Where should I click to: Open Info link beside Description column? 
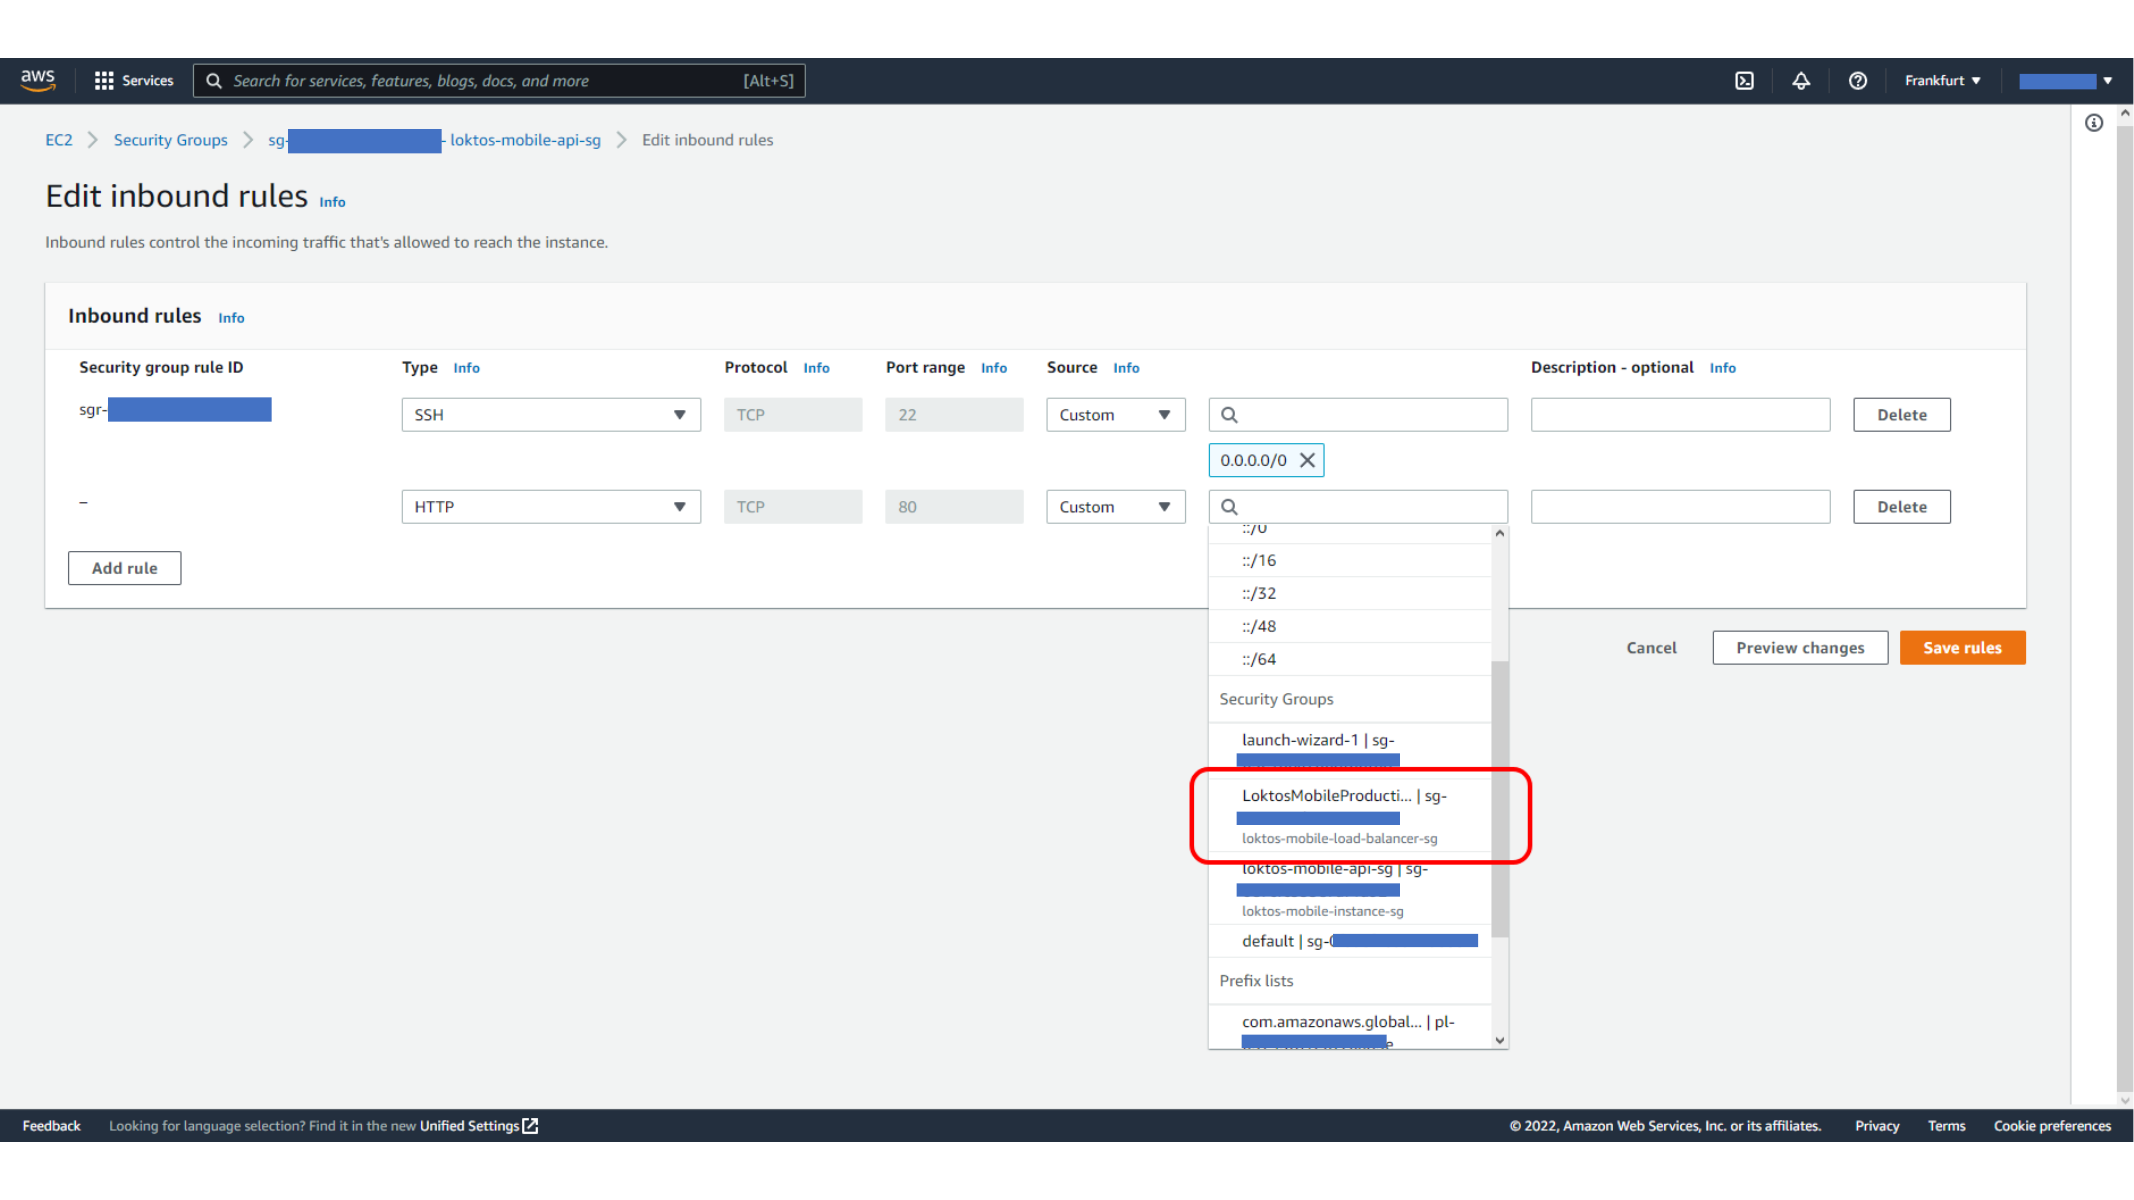1722,368
